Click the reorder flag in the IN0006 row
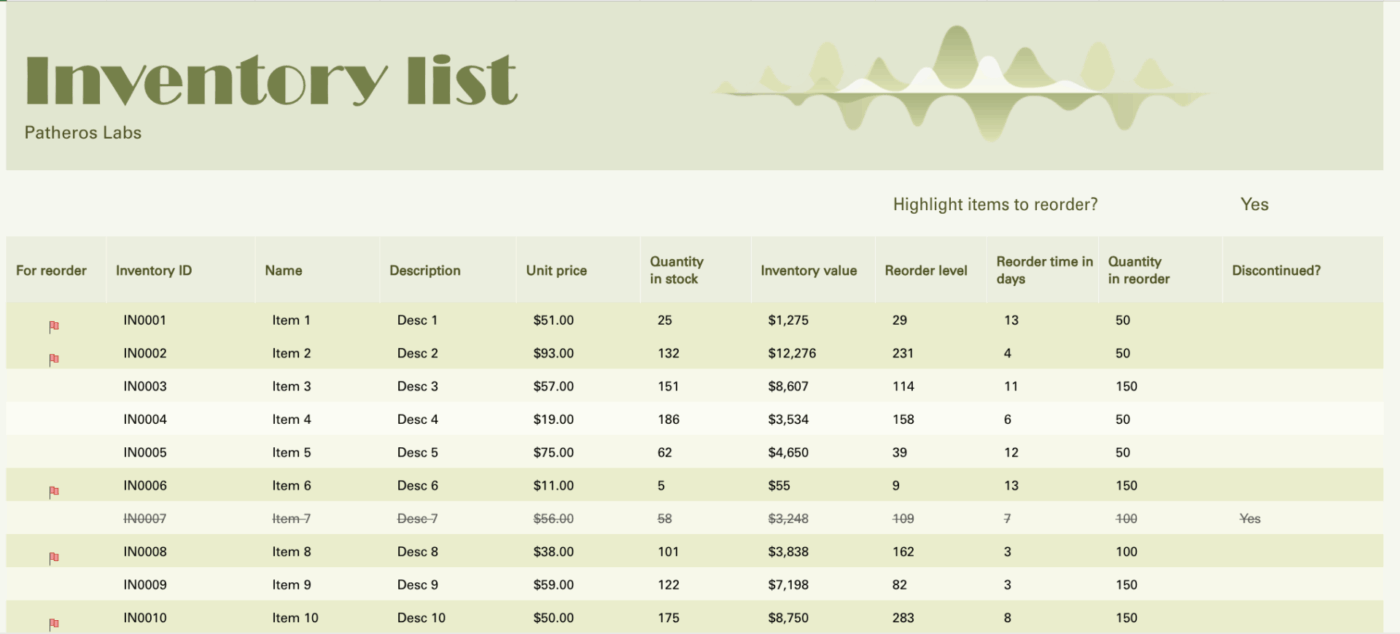The height and width of the screenshot is (634, 1400). (54, 492)
